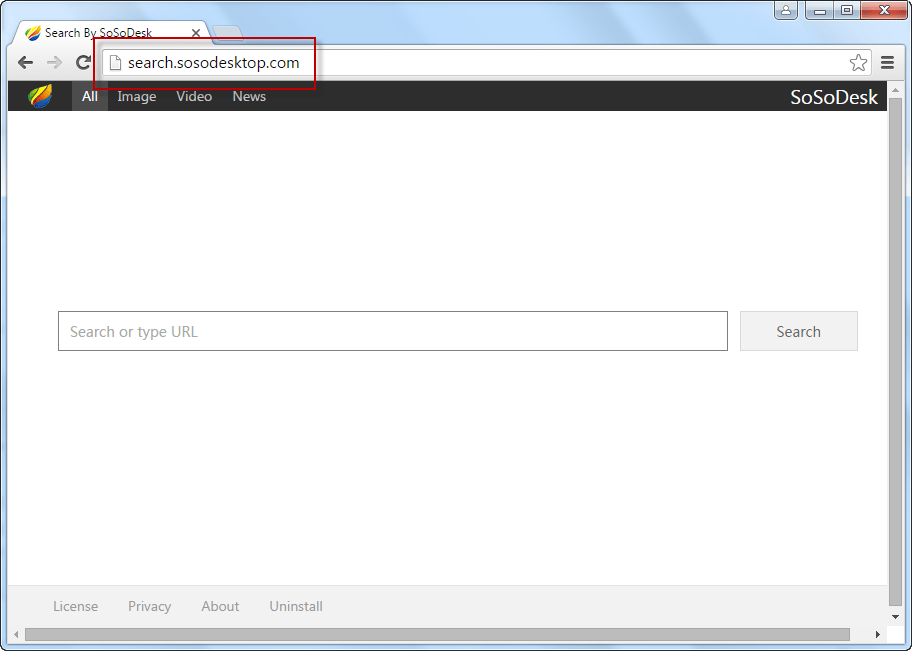
Task: Close the browser window
Action: pyautogui.click(x=884, y=10)
